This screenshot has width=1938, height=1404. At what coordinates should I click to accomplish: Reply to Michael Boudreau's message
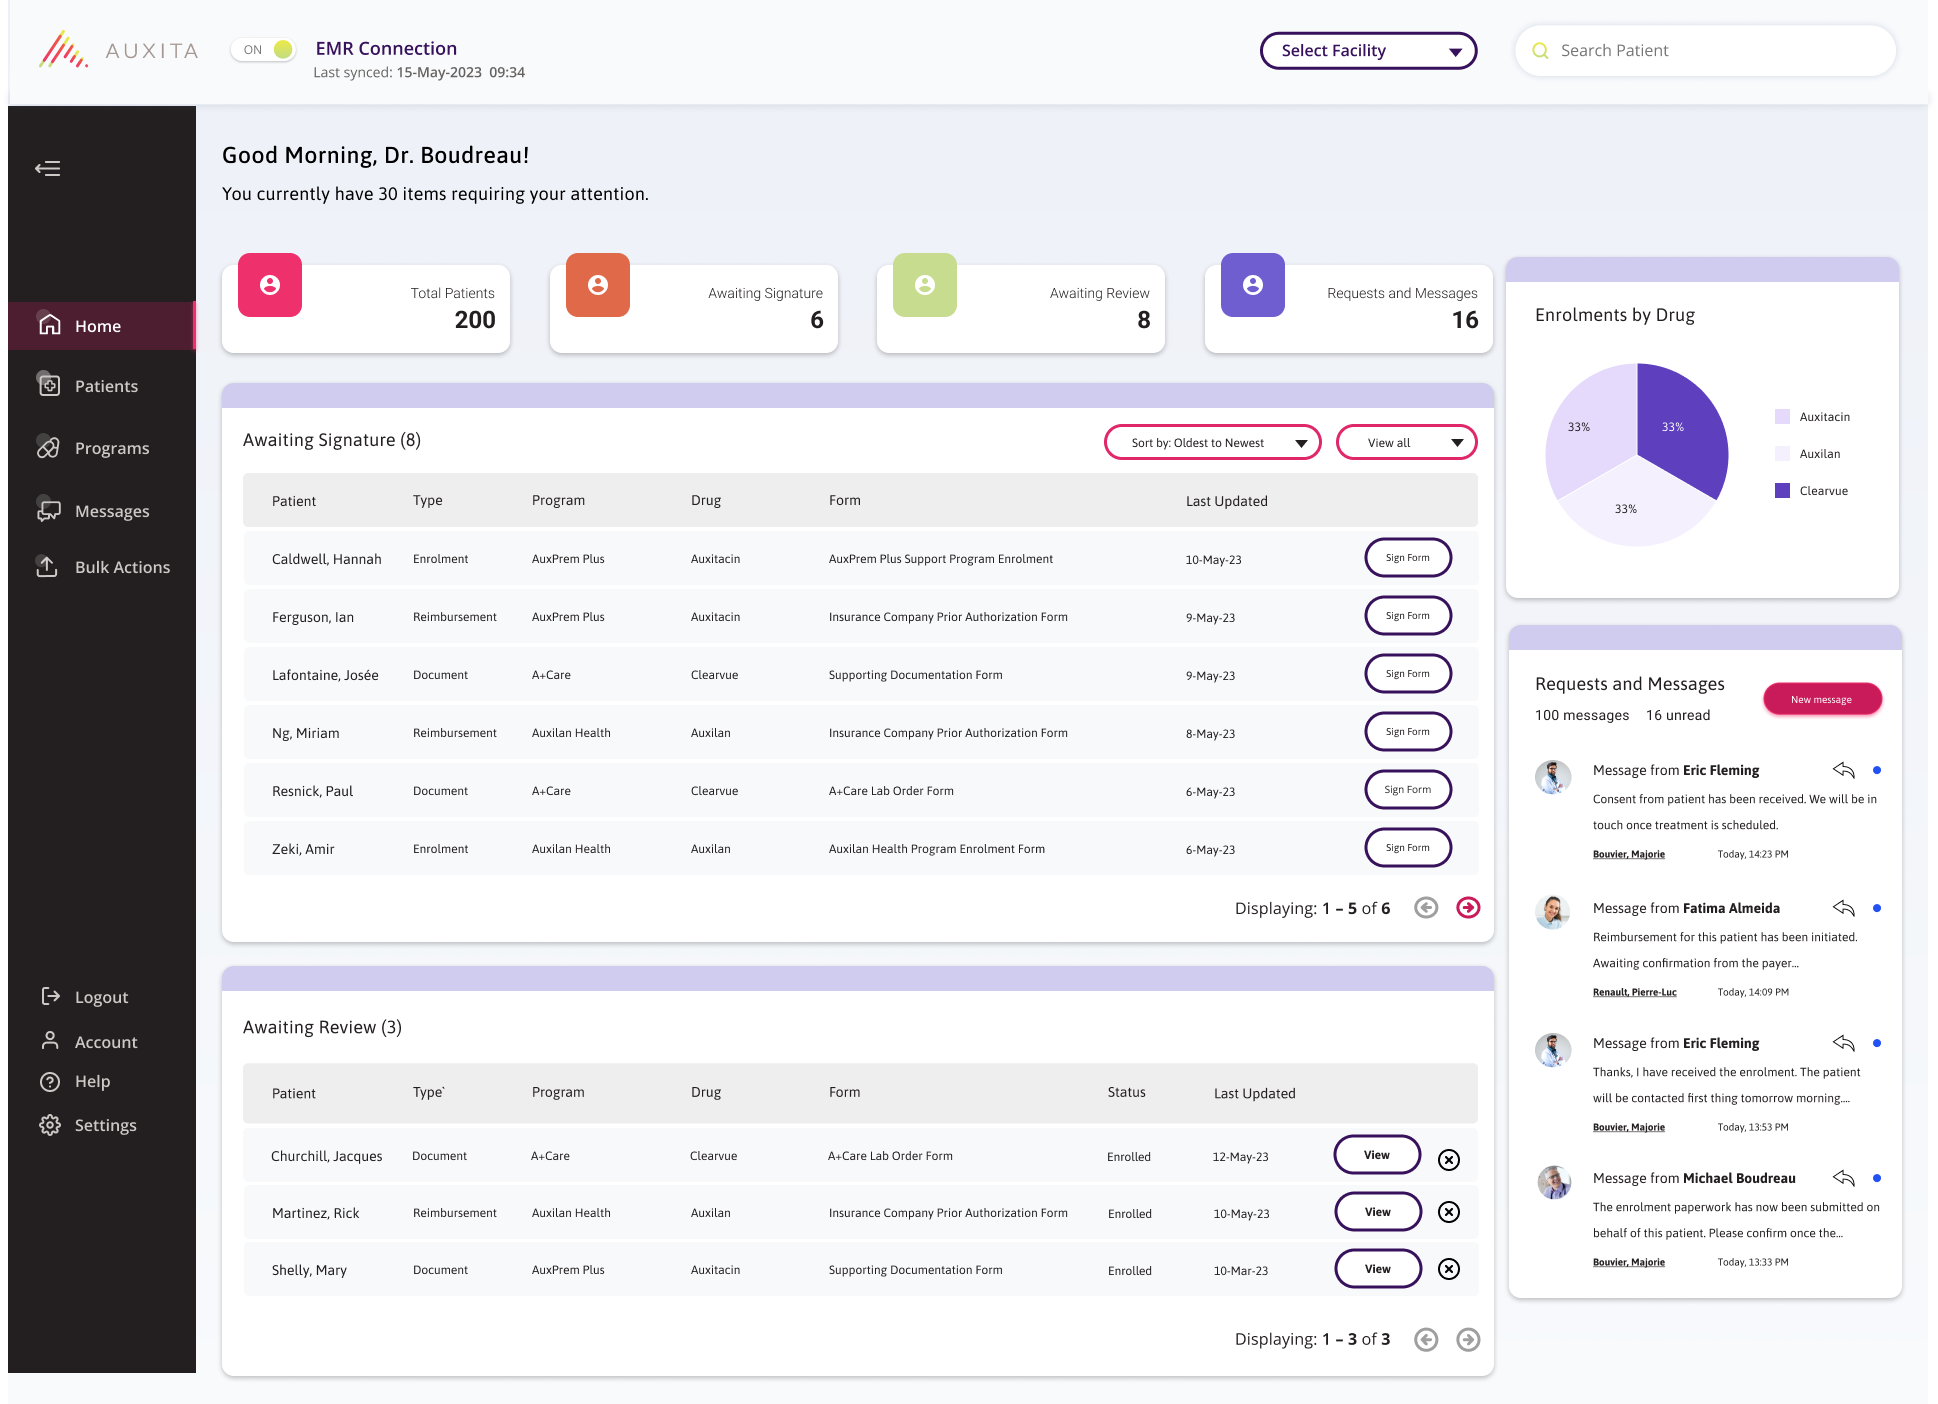pyautogui.click(x=1843, y=1178)
